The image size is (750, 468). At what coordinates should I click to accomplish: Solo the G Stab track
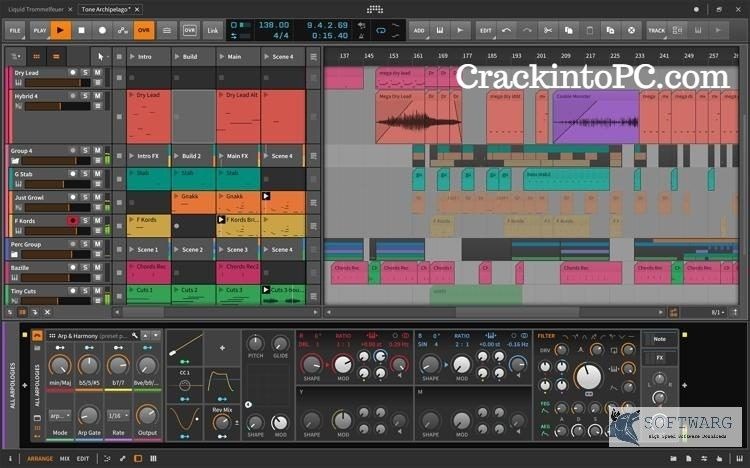[85, 174]
